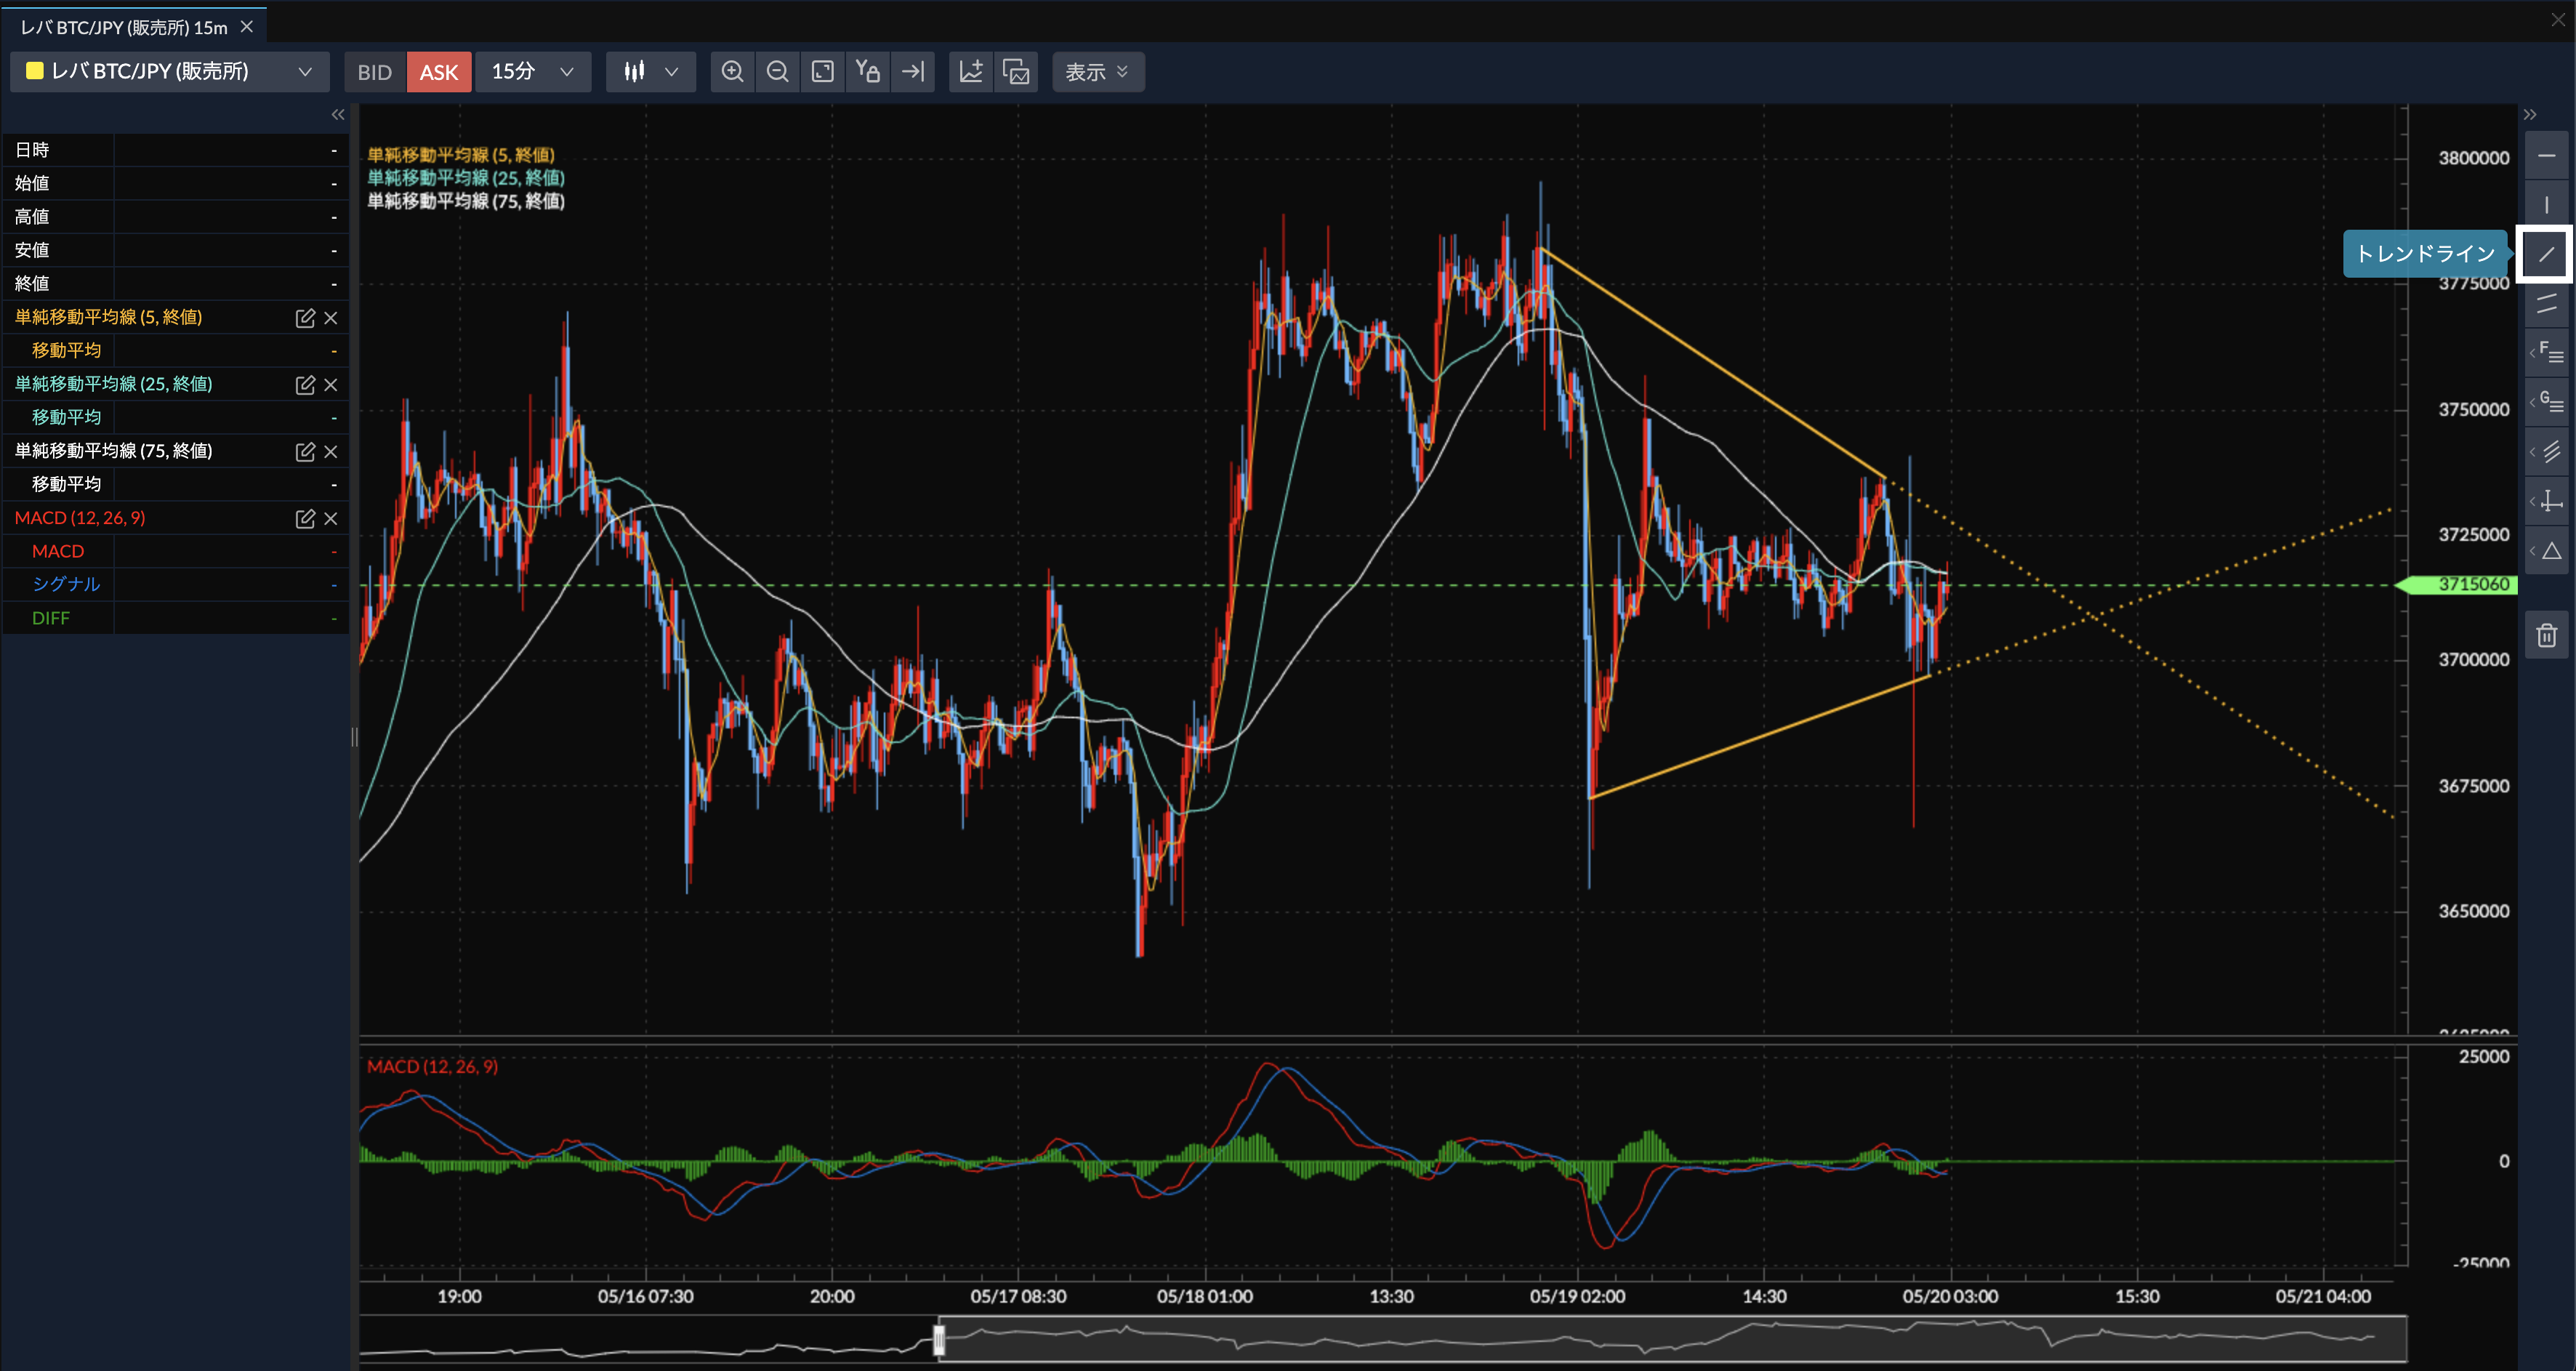
Task: Remove the MACD (12, 26, 9) indicator
Action: (x=331, y=519)
